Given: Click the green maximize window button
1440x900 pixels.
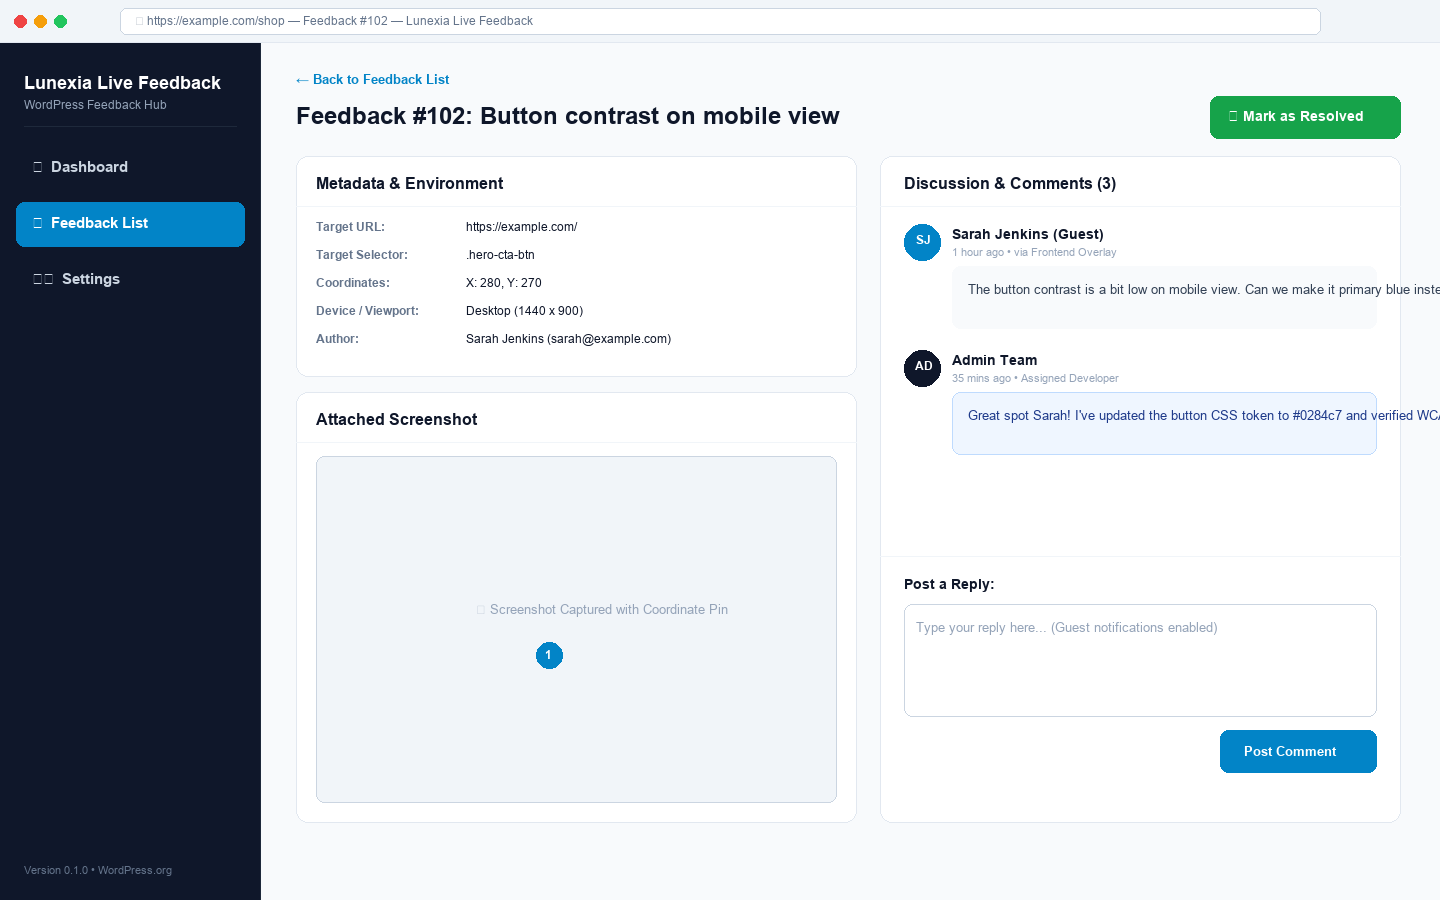Looking at the screenshot, I should tap(60, 21).
